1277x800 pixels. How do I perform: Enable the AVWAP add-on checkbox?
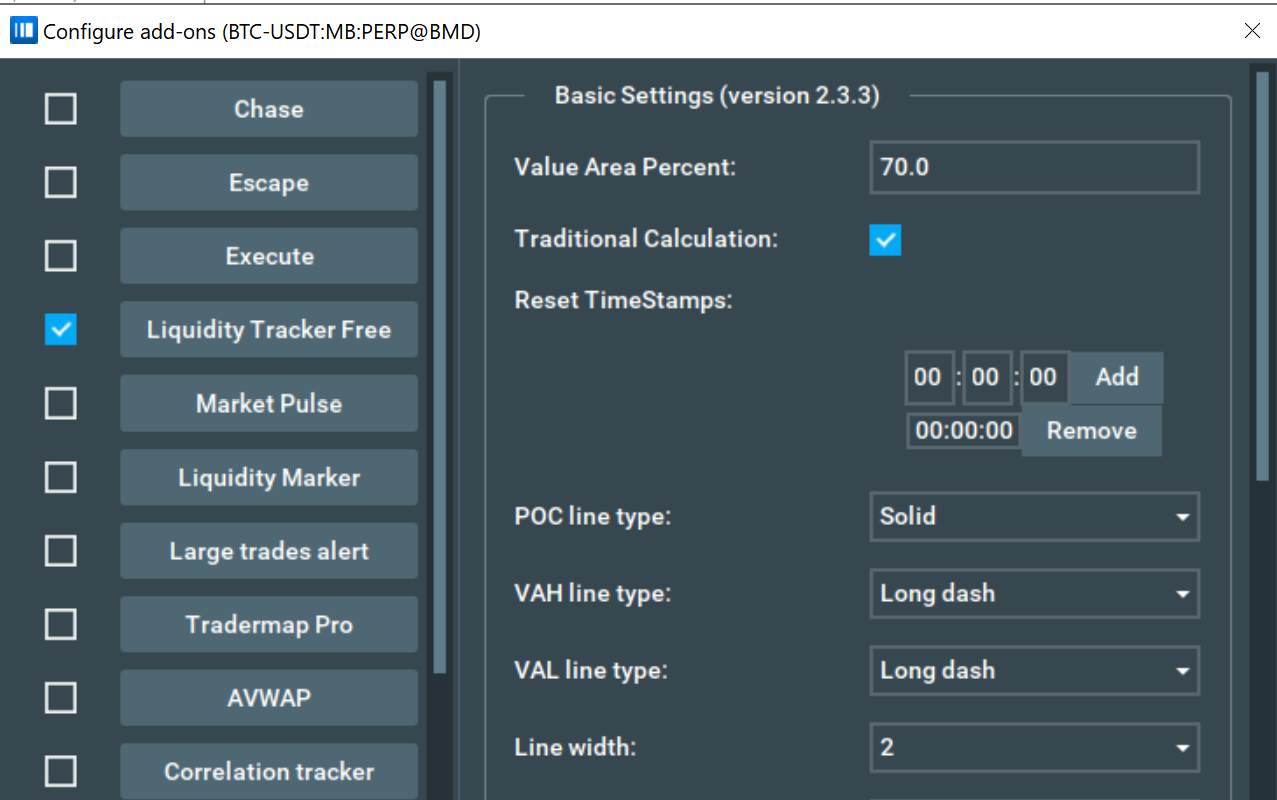tap(61, 697)
